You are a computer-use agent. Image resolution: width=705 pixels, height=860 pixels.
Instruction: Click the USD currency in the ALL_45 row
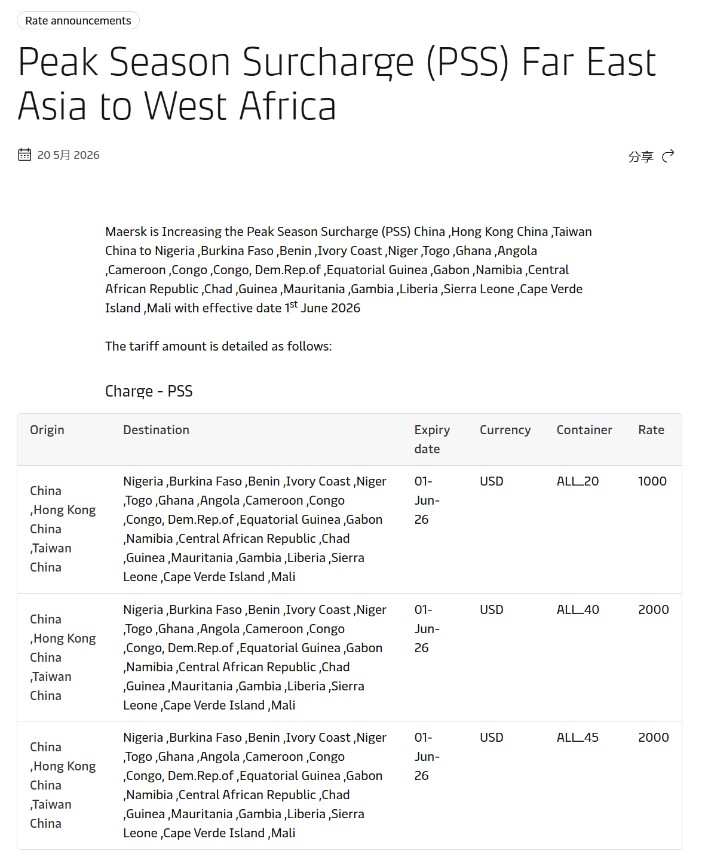click(492, 738)
